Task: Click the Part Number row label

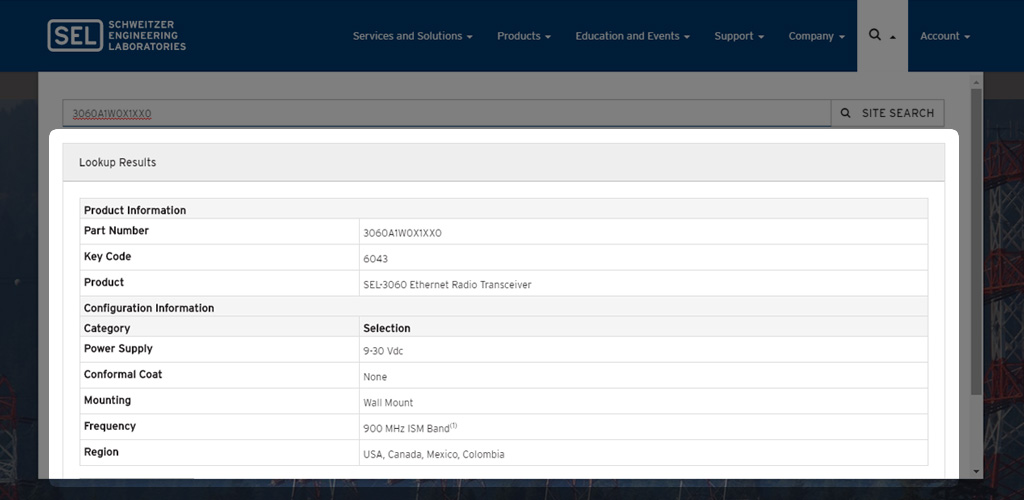Action: pyautogui.click(x=116, y=230)
